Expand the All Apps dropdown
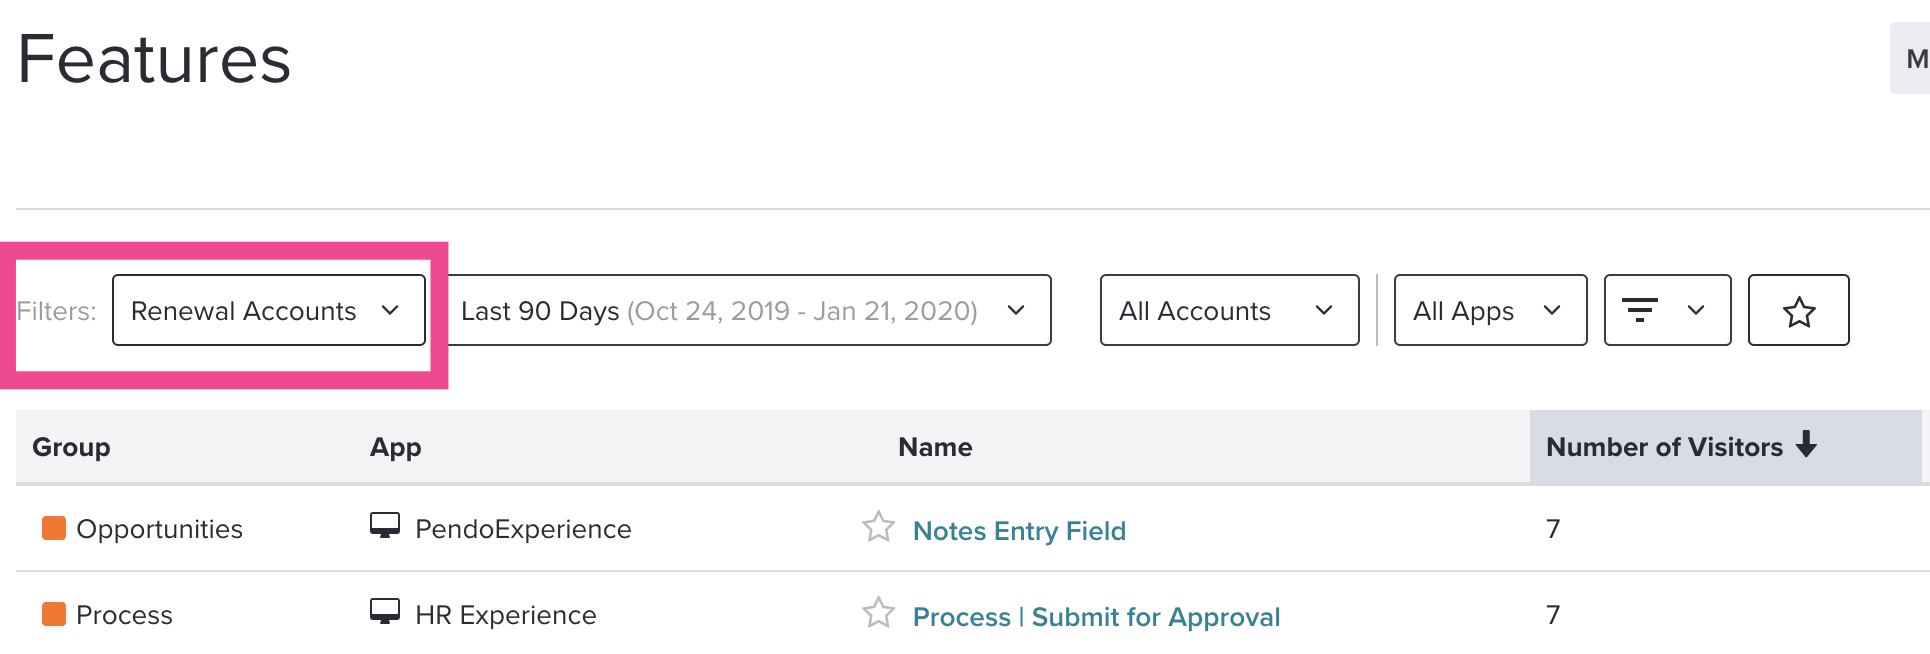This screenshot has width=1930, height=654. (x=1490, y=310)
